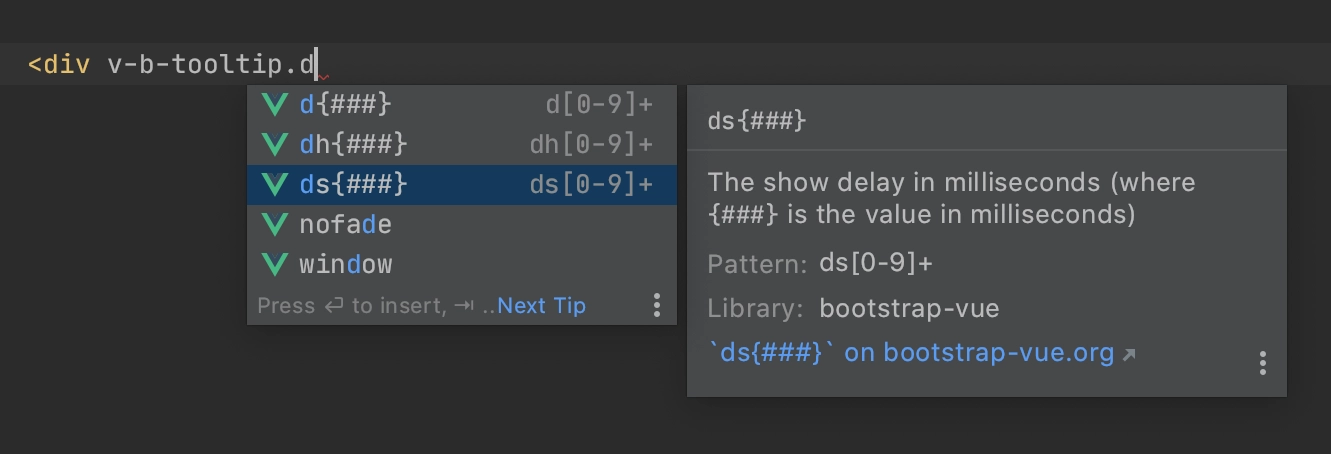The width and height of the screenshot is (1331, 454).
Task: Open completion popup three-dot options menu
Action: (x=656, y=305)
